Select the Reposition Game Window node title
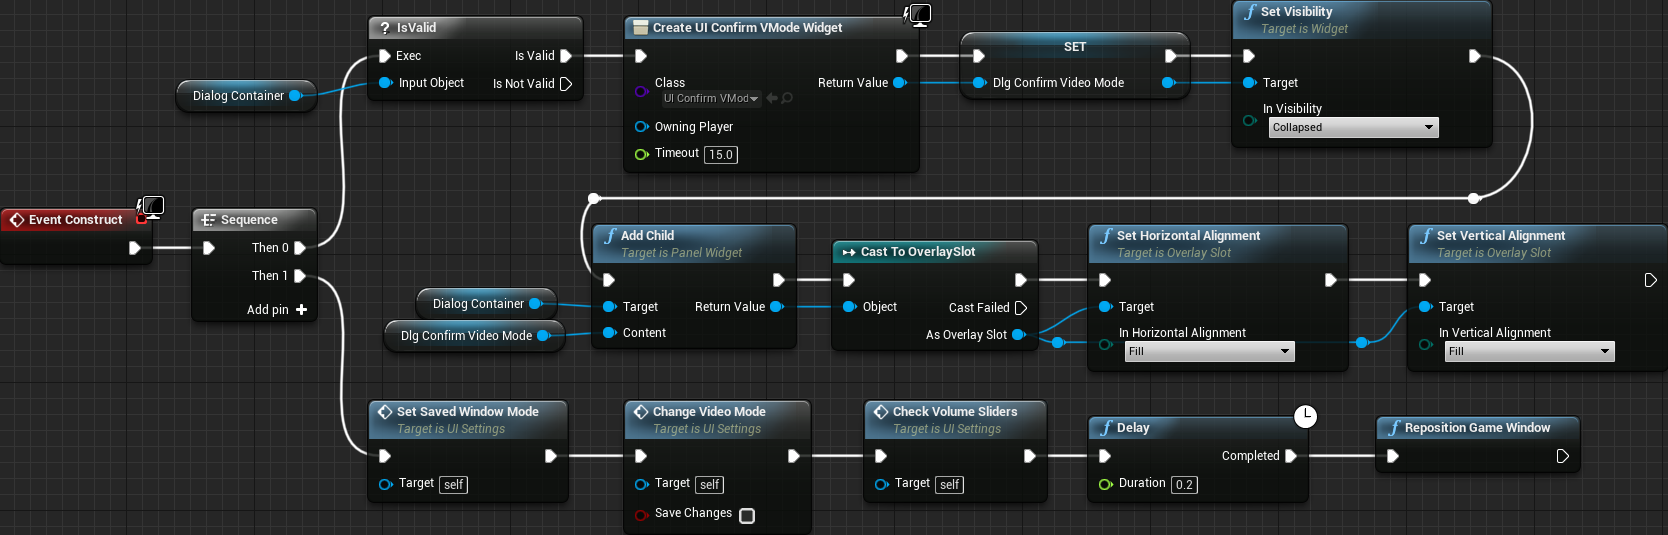The height and width of the screenshot is (535, 1668). [1477, 428]
